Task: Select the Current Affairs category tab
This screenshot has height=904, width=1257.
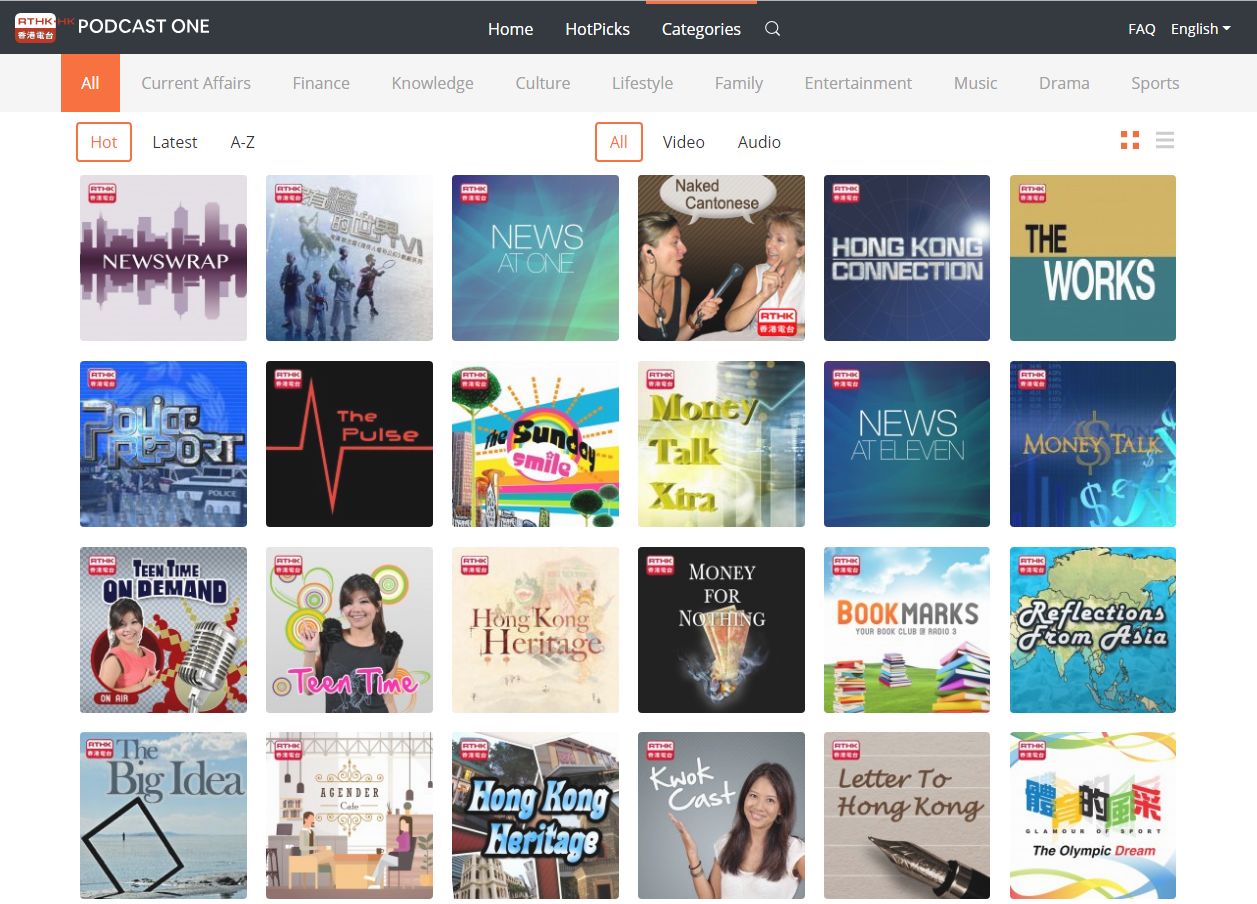Action: 196,83
